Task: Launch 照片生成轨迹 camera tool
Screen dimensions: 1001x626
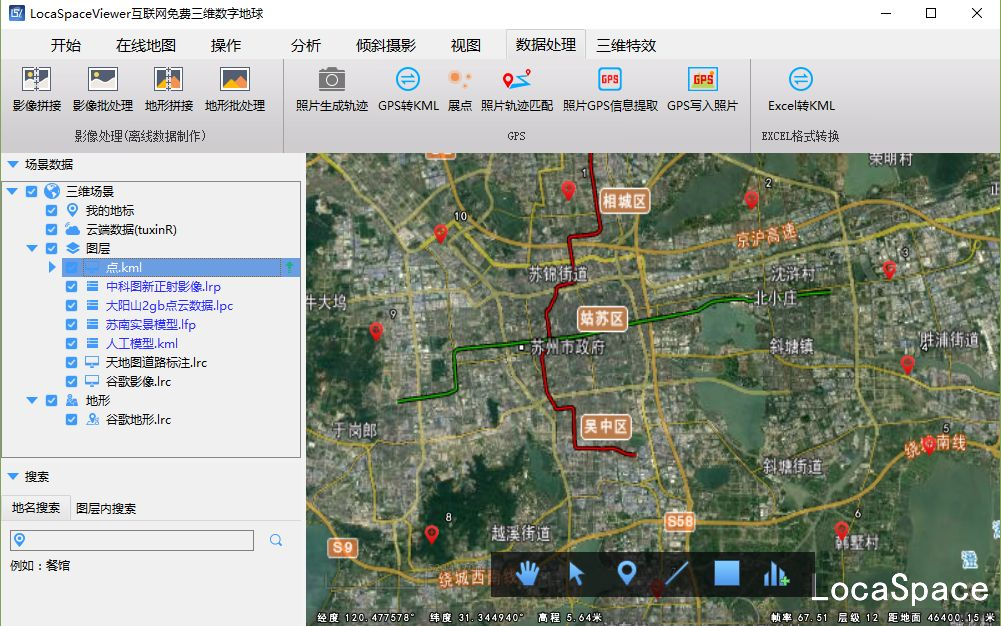Action: (331, 89)
